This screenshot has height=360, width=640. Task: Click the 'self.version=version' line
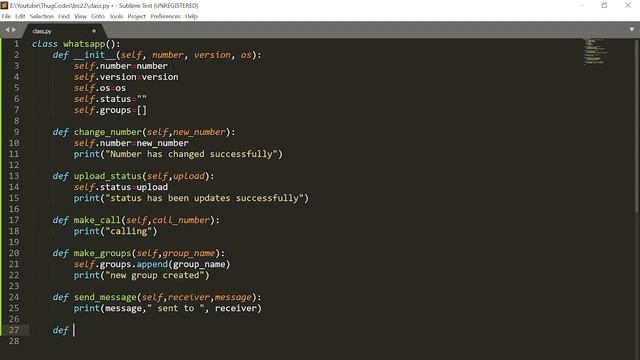126,77
